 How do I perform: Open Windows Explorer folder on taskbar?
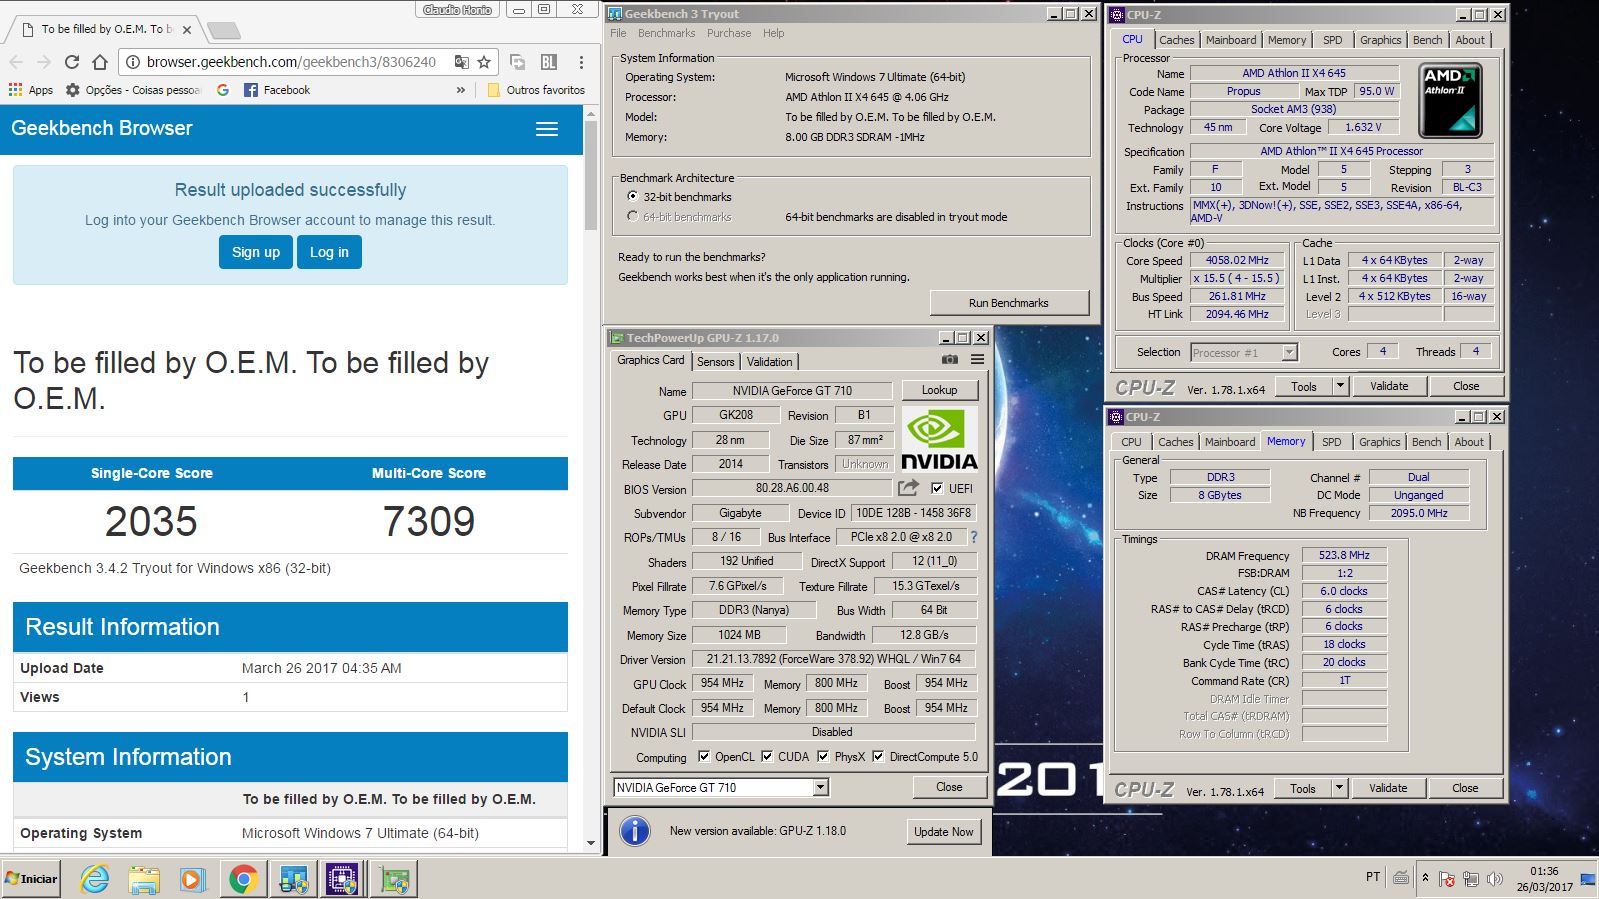144,880
